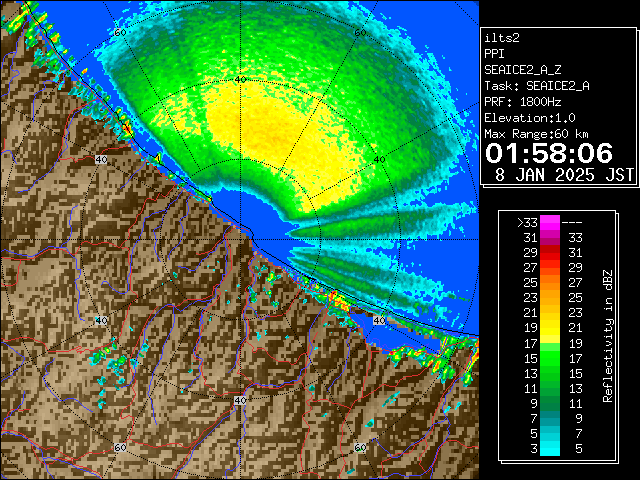Viewport: 640px width, 480px height.
Task: Click the 01:58:06 timestamp
Action: coord(549,153)
